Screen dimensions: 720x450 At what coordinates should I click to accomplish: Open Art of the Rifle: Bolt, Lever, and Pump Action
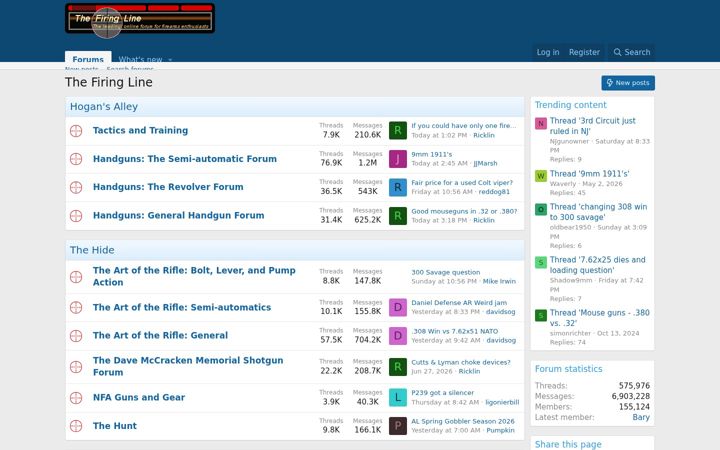[194, 276]
